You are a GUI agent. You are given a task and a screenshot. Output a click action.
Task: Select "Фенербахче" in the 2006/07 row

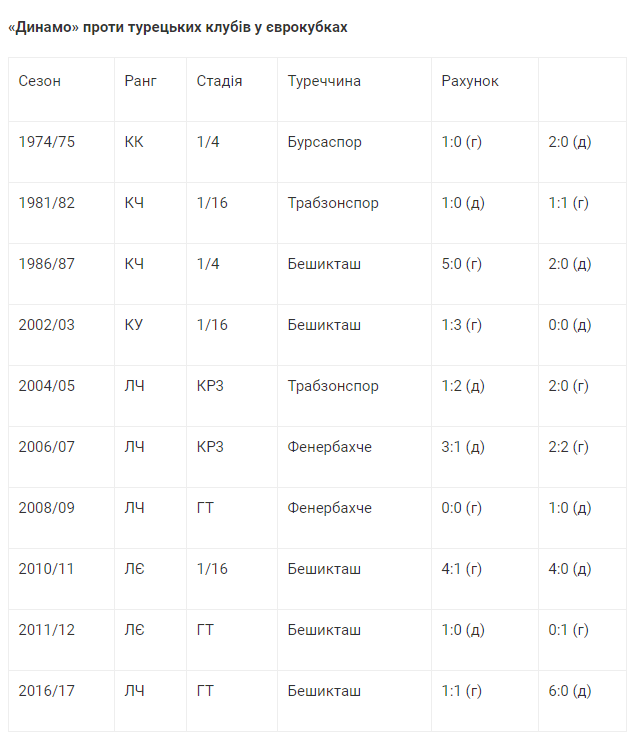[329, 447]
